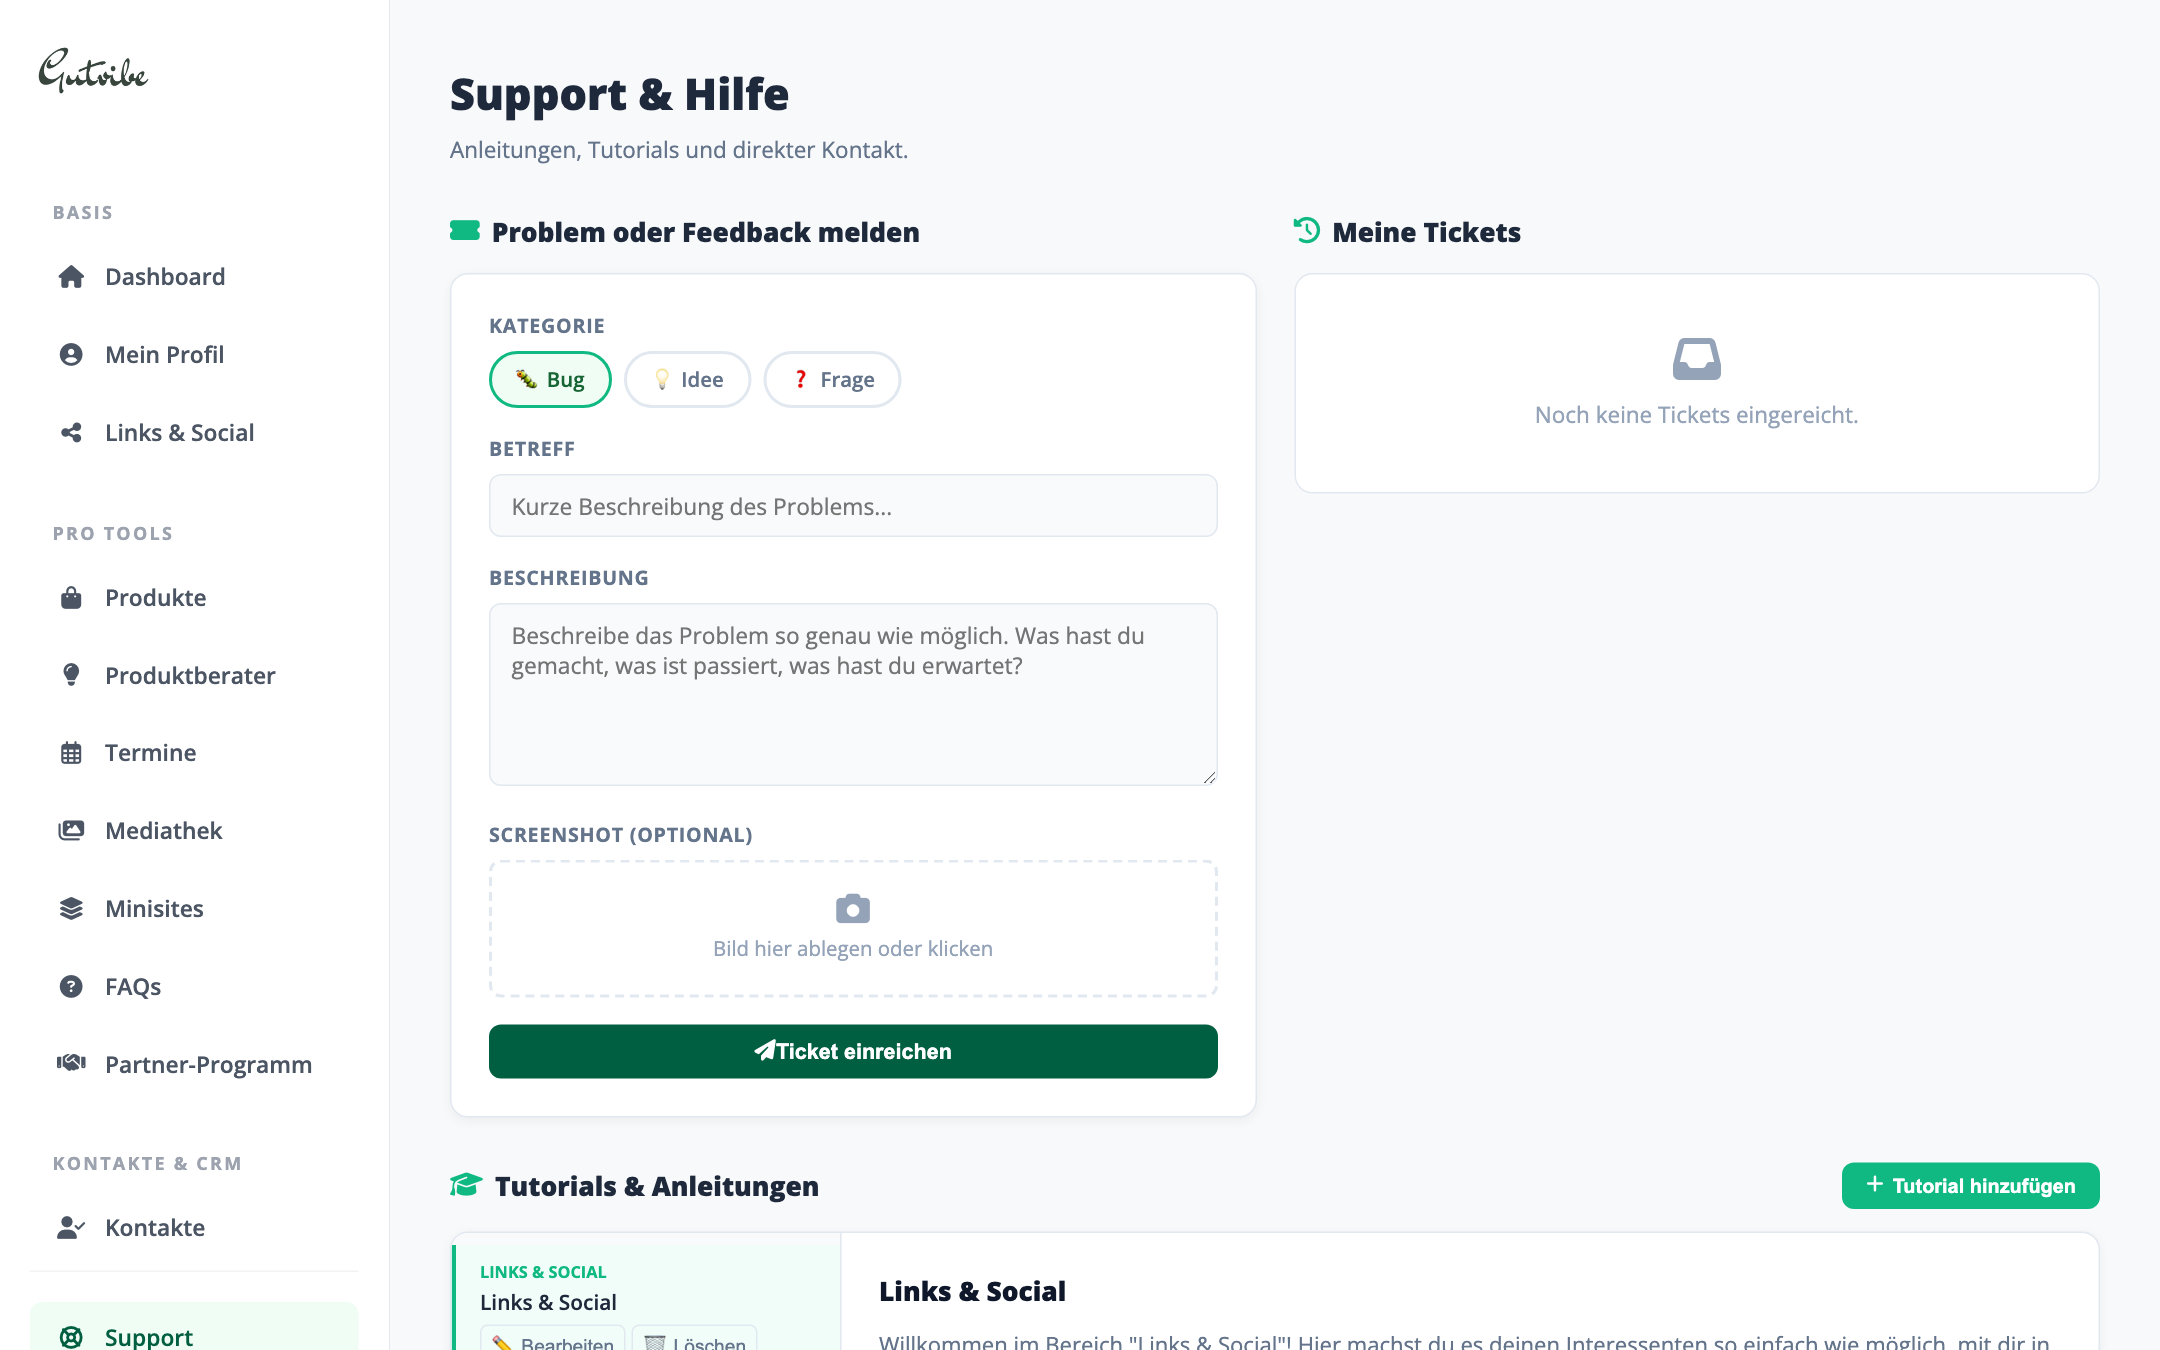Click the Links & Social share icon
2160x1350 pixels.
(71, 432)
